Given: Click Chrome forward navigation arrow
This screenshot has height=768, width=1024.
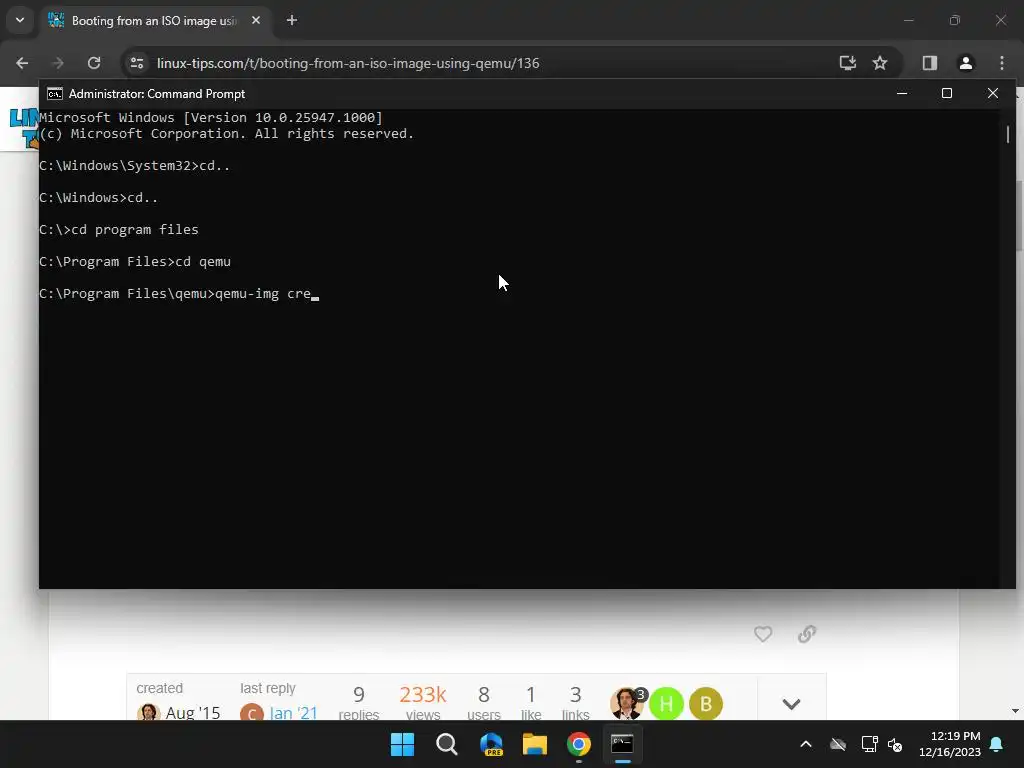Looking at the screenshot, I should [x=57, y=63].
